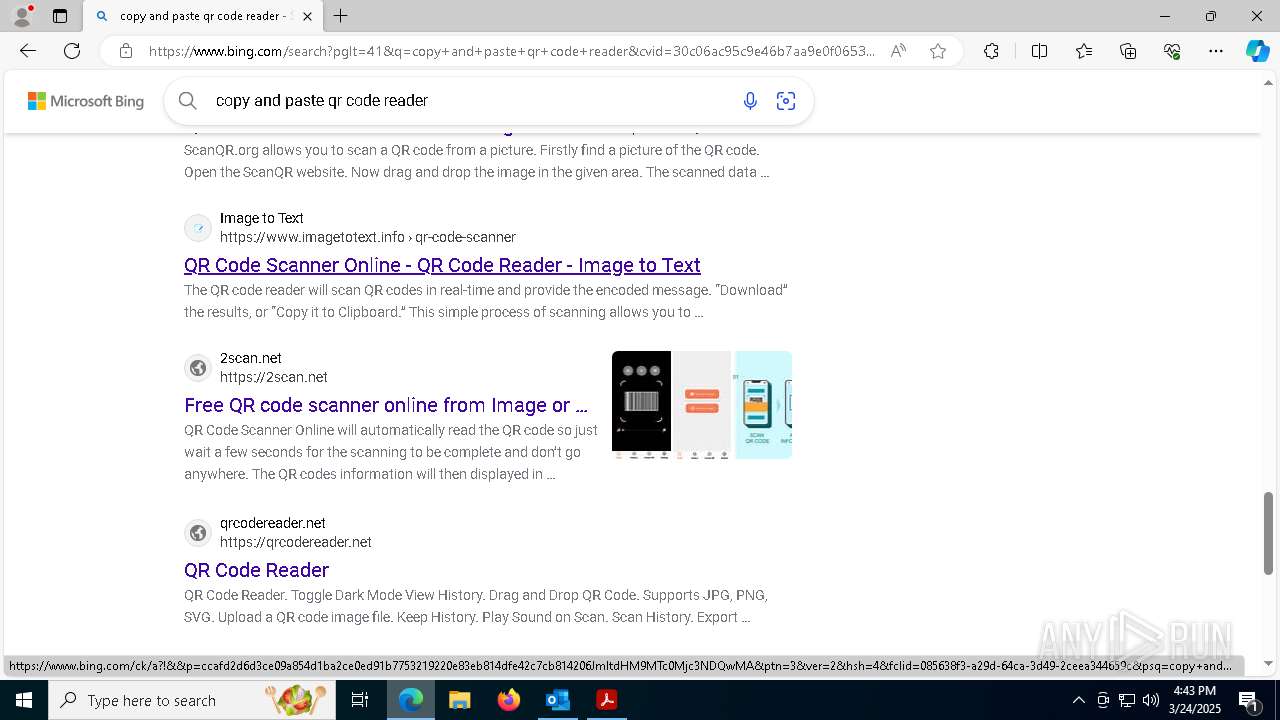The width and height of the screenshot is (1280, 720).
Task: View site information lock icon
Action: [x=126, y=51]
